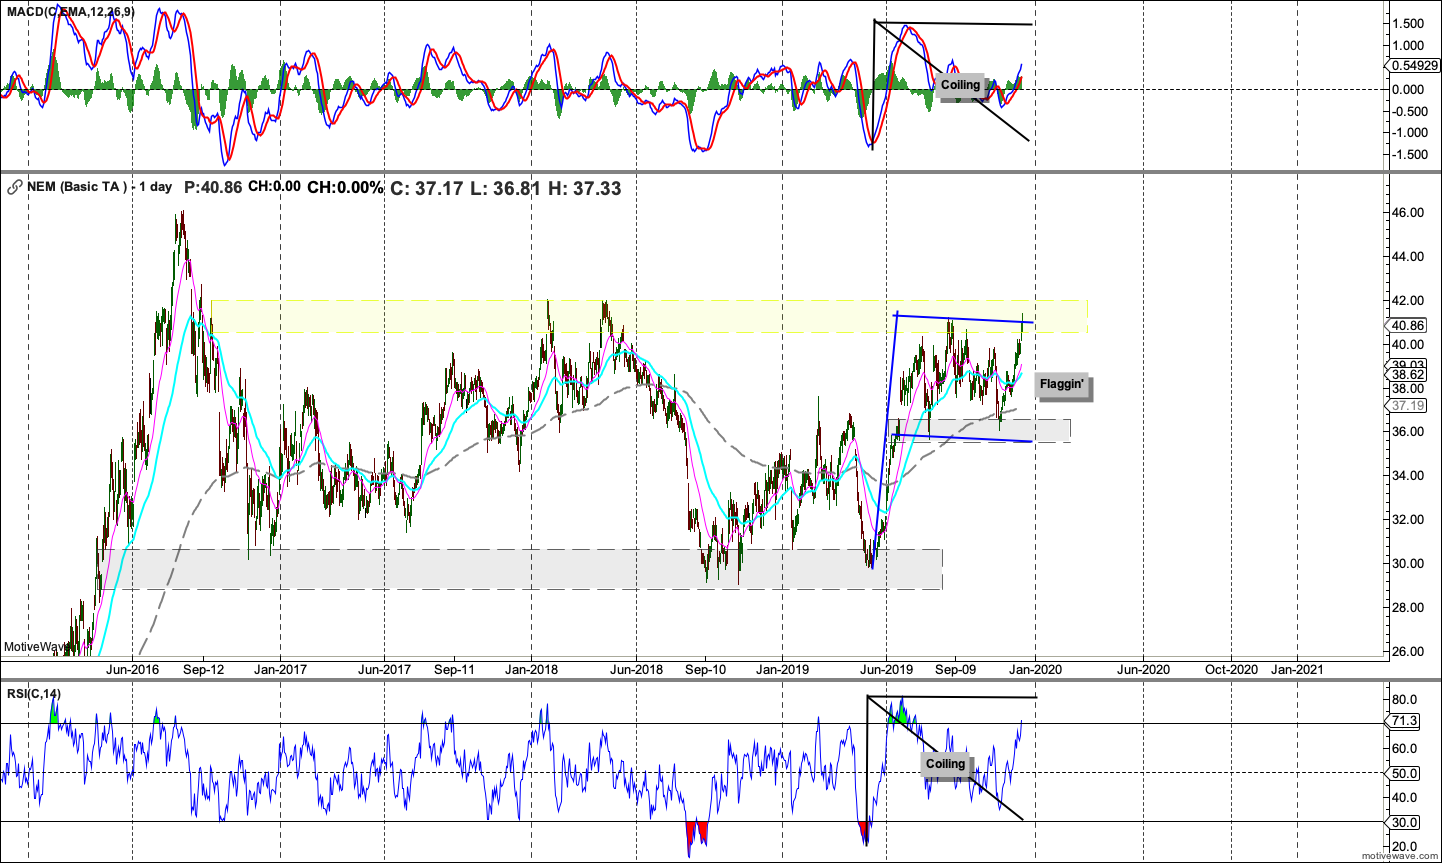Click the H: 37.33 high readout

point(585,187)
